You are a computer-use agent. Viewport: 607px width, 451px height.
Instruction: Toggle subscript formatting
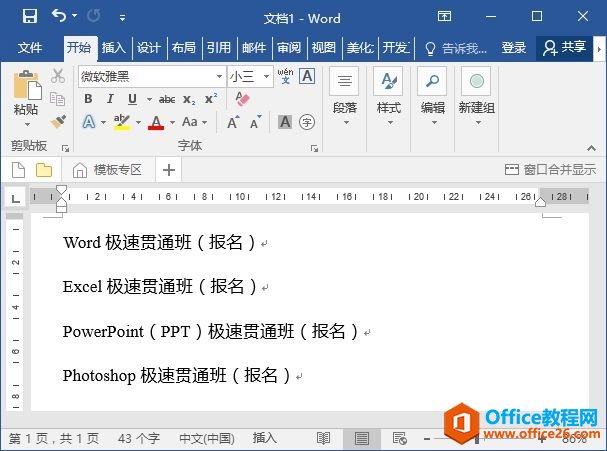[x=189, y=99]
